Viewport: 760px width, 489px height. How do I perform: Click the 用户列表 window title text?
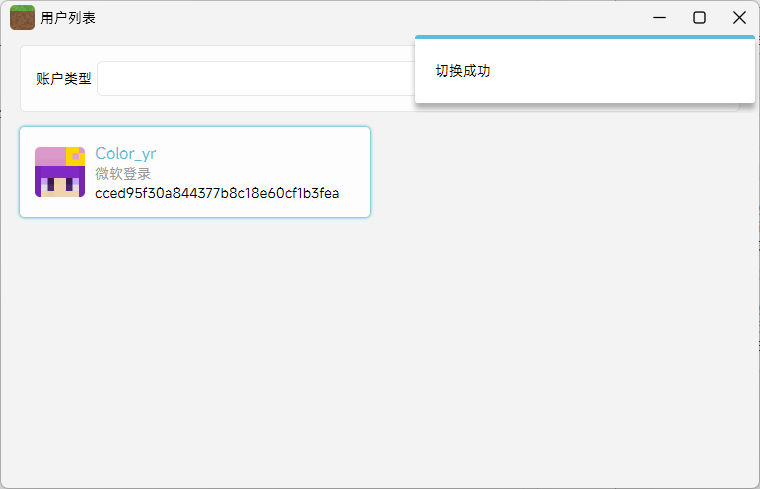68,18
